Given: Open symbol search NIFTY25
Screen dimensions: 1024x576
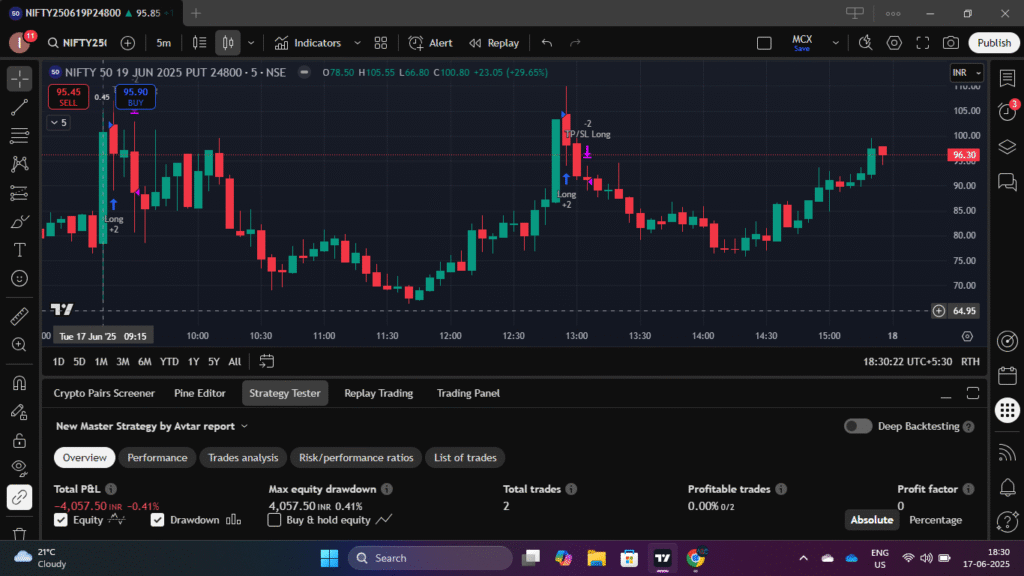Looking at the screenshot, I should tap(77, 43).
